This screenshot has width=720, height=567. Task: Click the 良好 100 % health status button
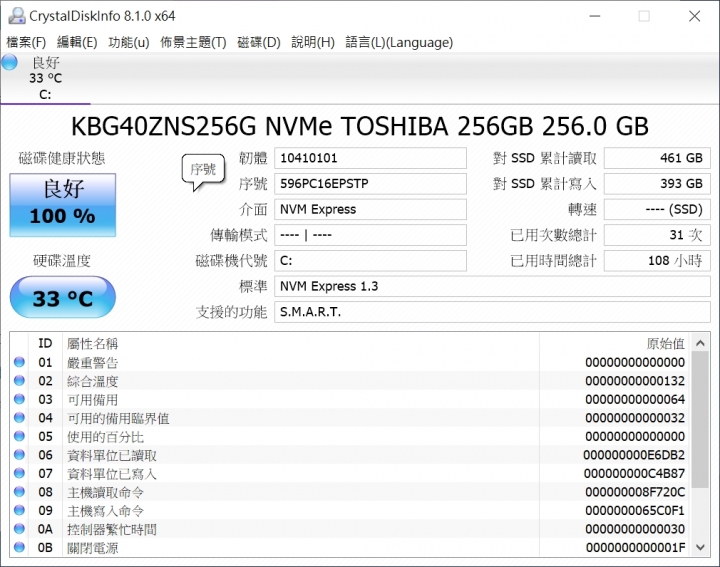click(x=62, y=205)
